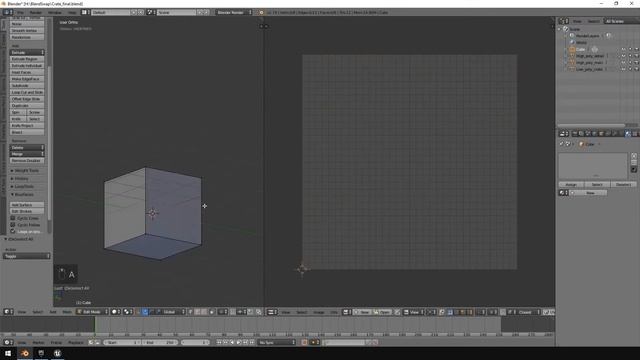This screenshot has height=360, width=640.
Task: Open the Window menu
Action: point(55,13)
